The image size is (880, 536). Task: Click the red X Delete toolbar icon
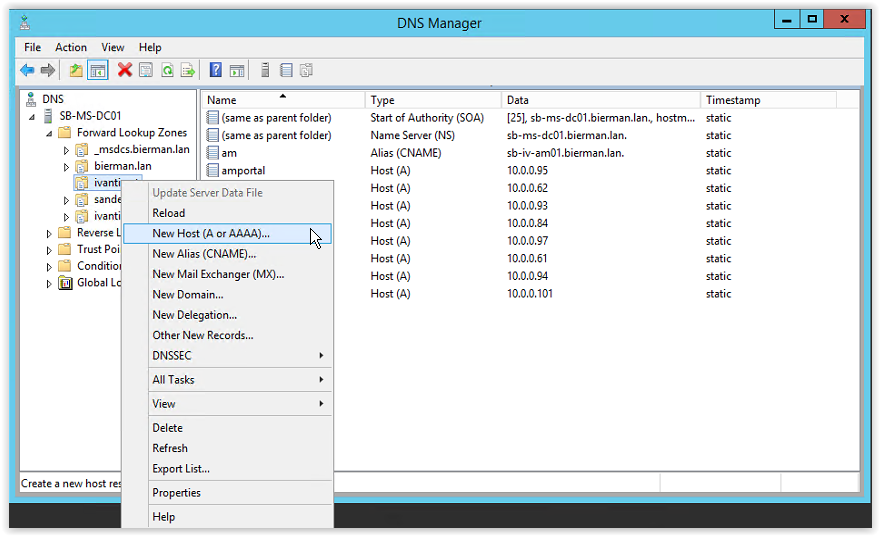click(125, 70)
